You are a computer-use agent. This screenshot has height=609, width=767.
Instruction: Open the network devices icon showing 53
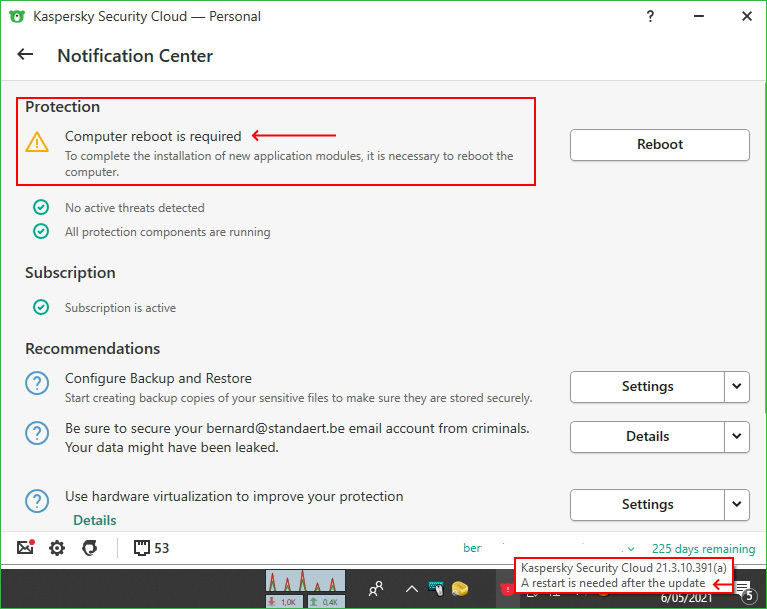tap(151, 548)
